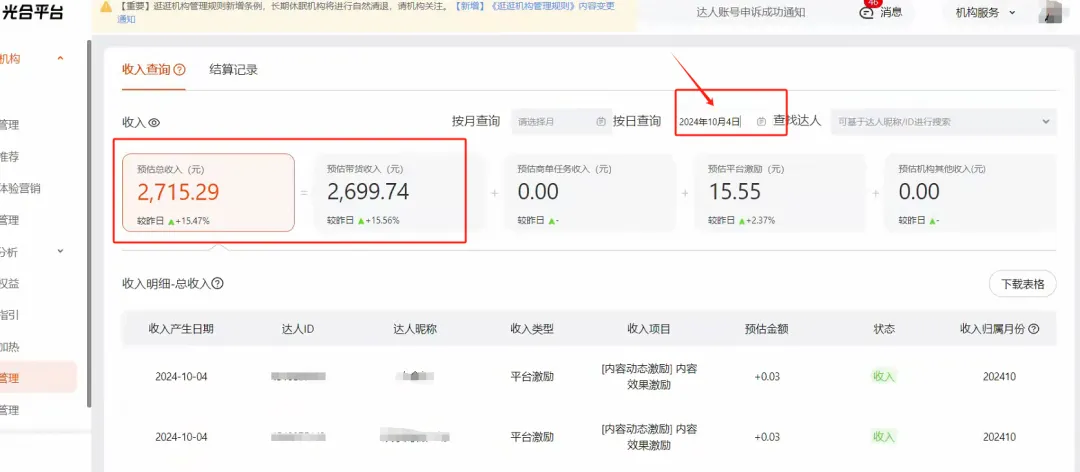Open the 机构服务 dropdown
1080x472 pixels.
coord(985,12)
